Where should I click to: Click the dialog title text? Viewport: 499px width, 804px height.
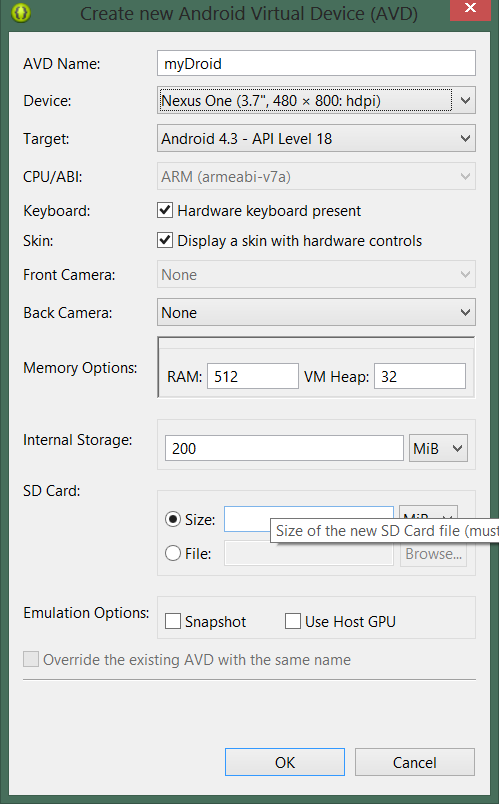click(x=249, y=13)
